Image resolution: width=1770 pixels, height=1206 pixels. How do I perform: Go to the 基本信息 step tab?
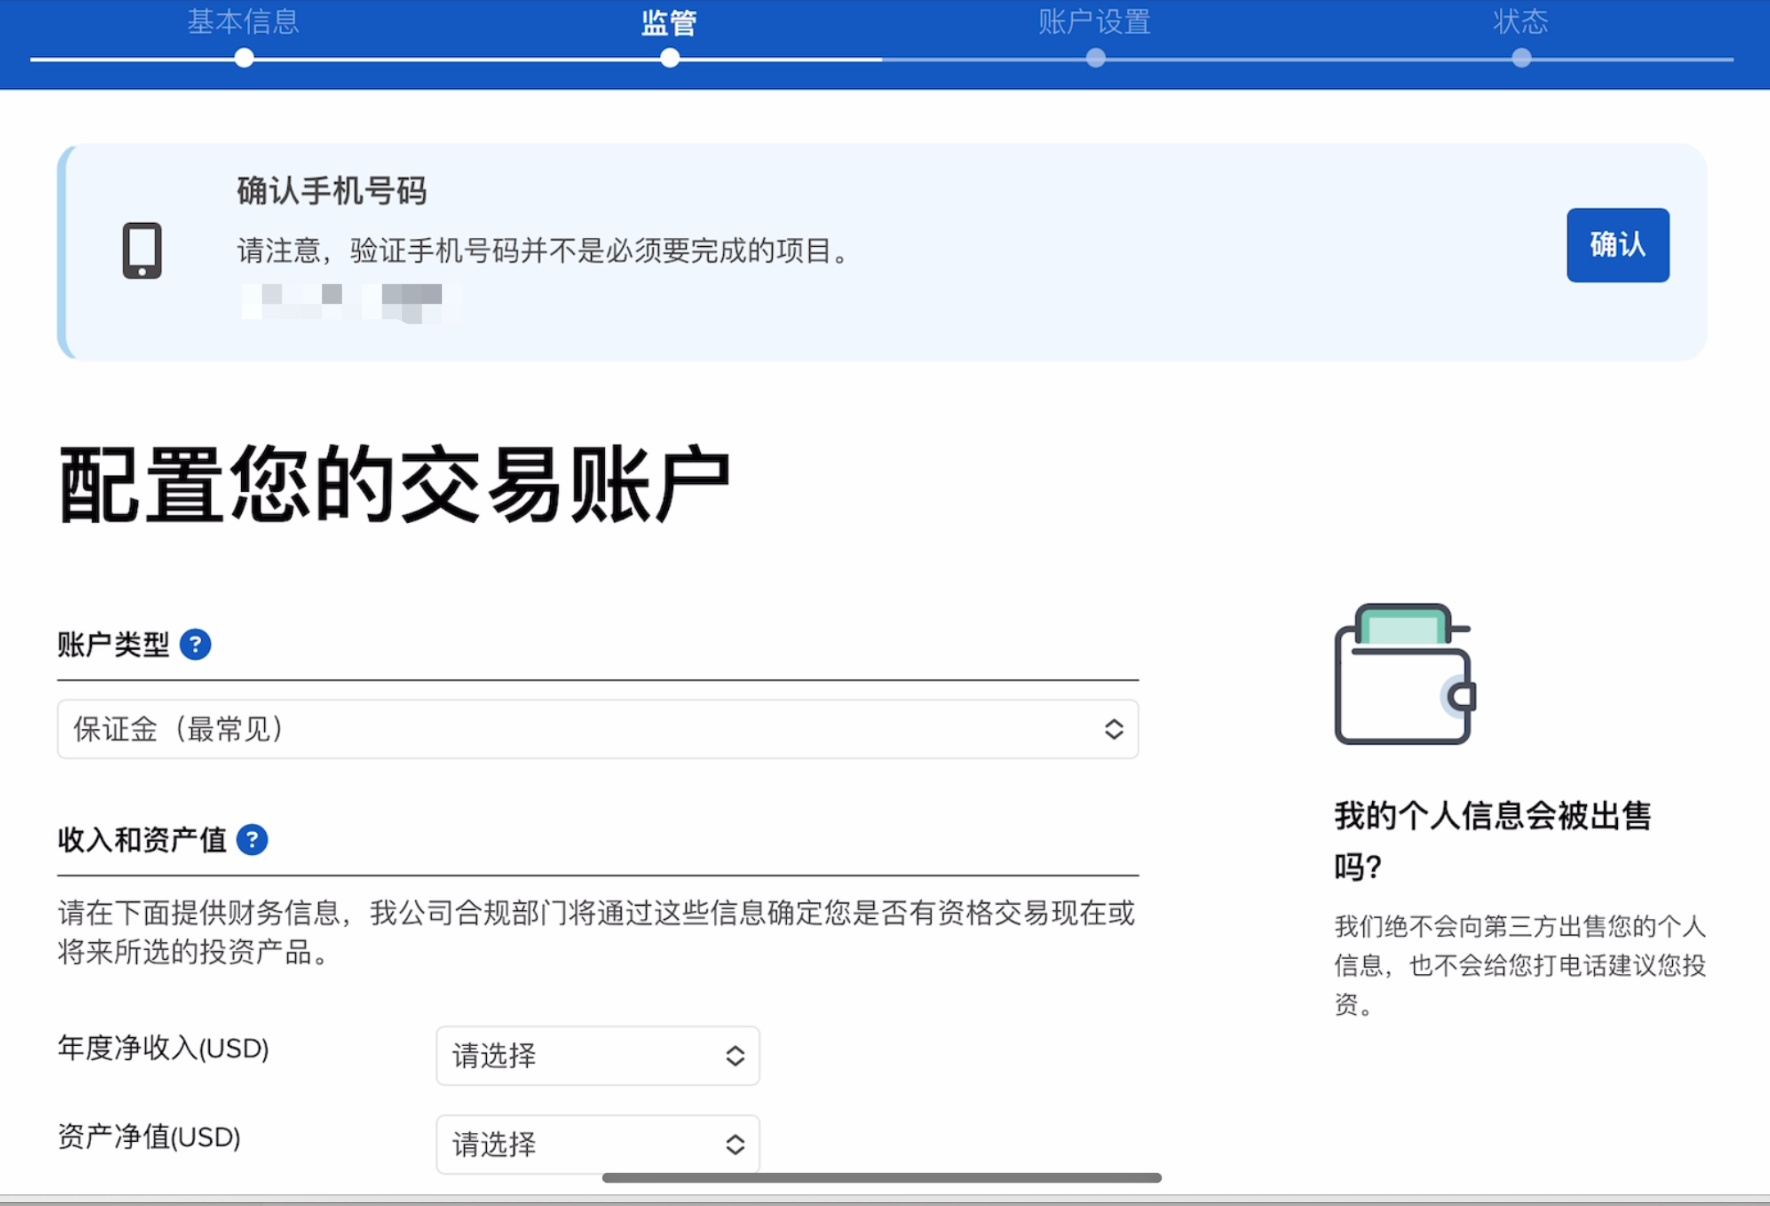click(x=243, y=22)
